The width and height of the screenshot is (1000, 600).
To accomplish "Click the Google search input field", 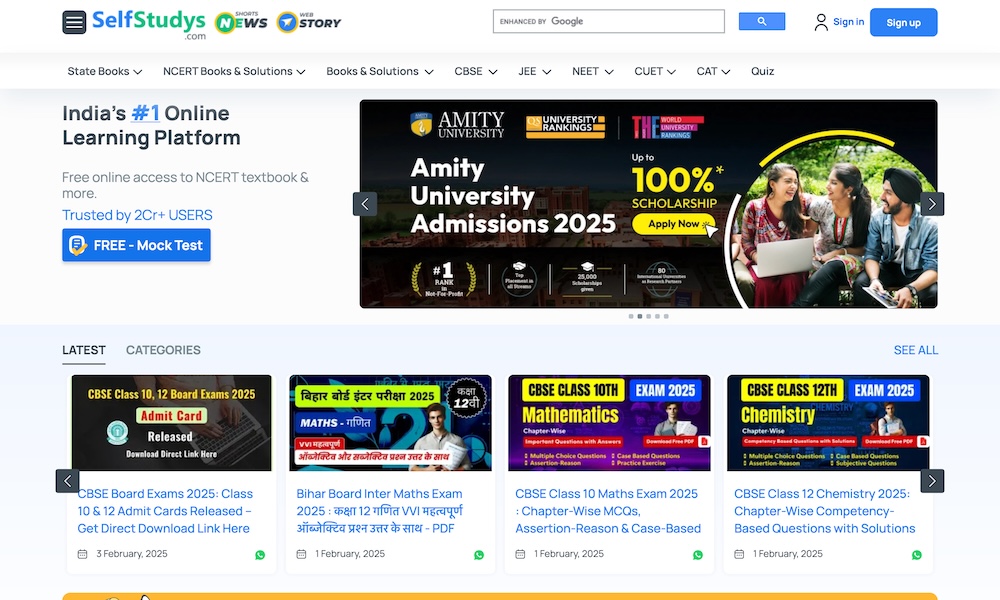I will point(608,21).
